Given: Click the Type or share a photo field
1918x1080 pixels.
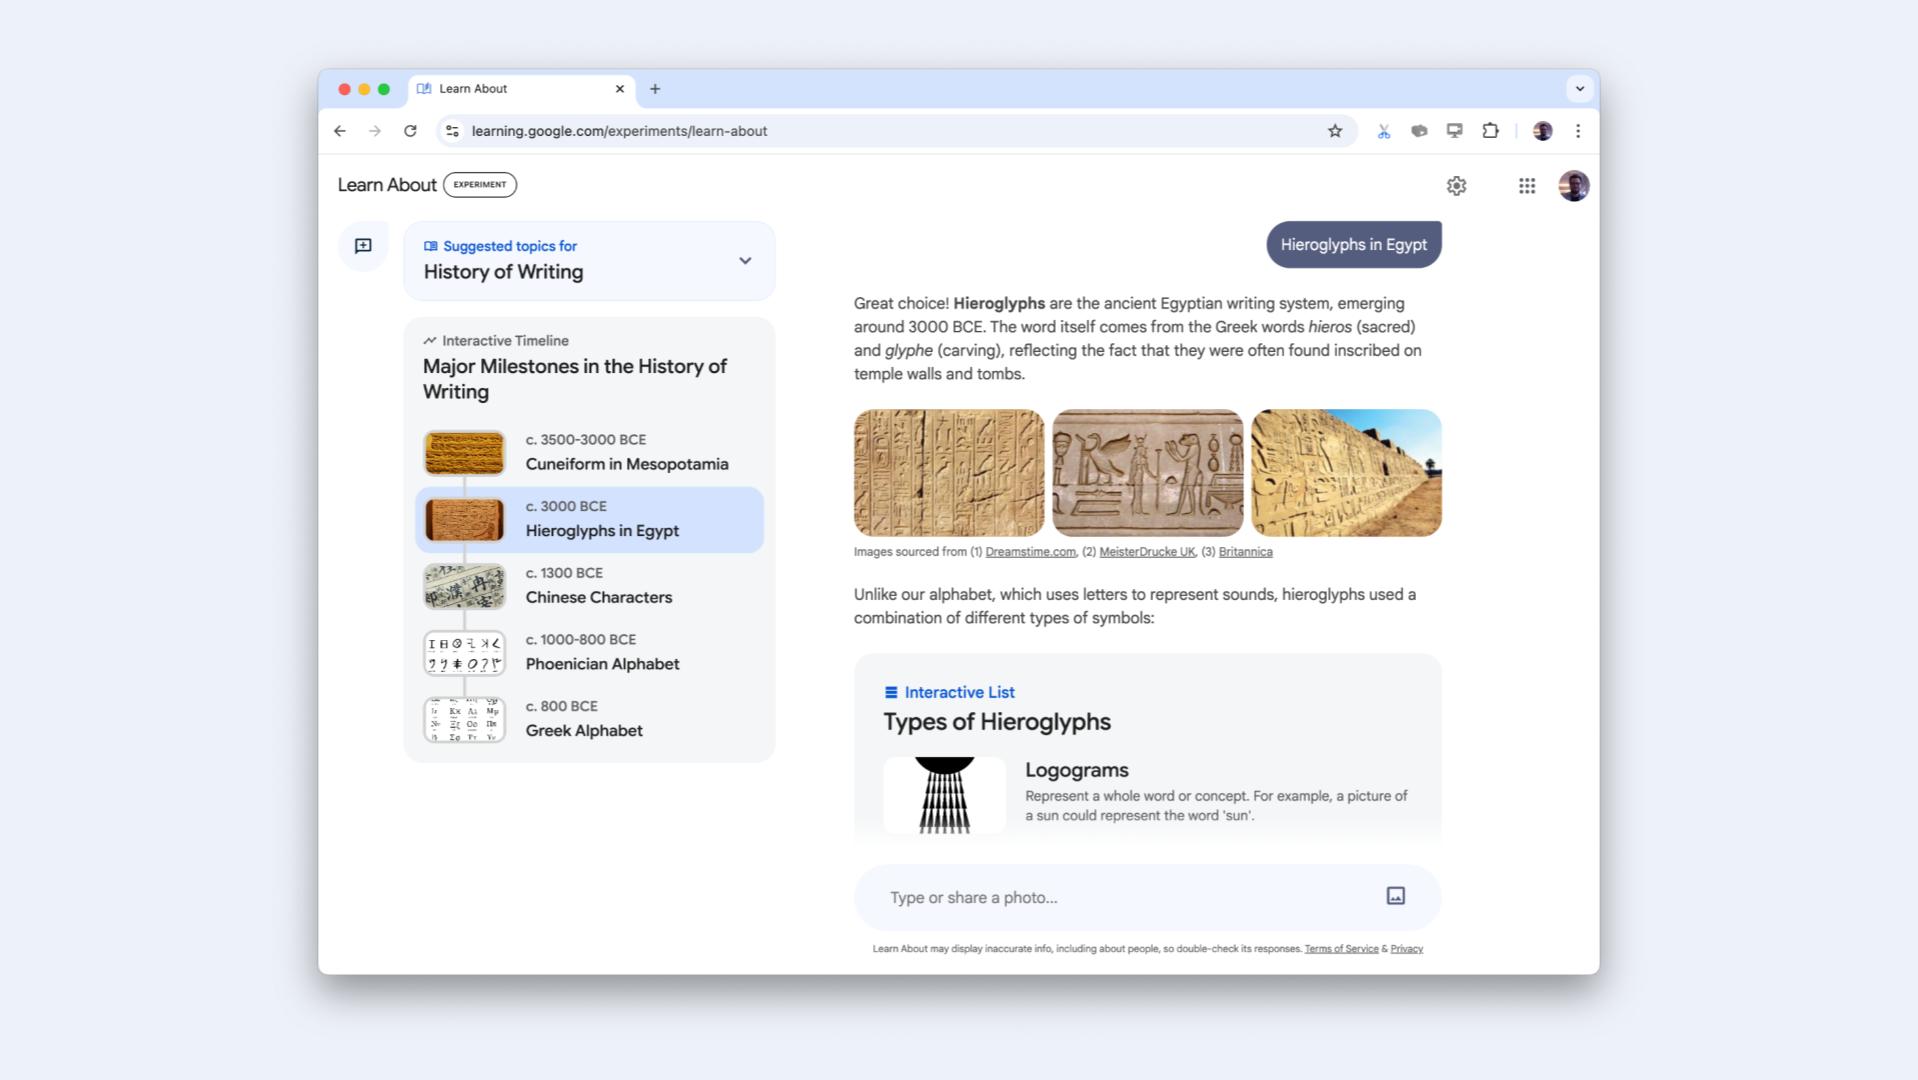Looking at the screenshot, I should [x=1120, y=897].
